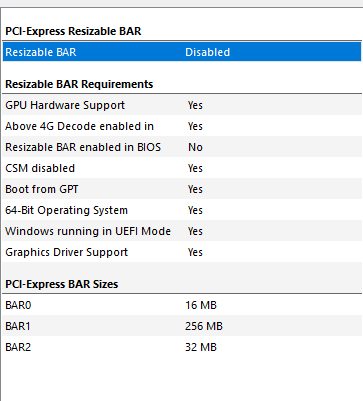
Task: Click the PCI-Express Resizable BAR heading
Action: [73, 31]
